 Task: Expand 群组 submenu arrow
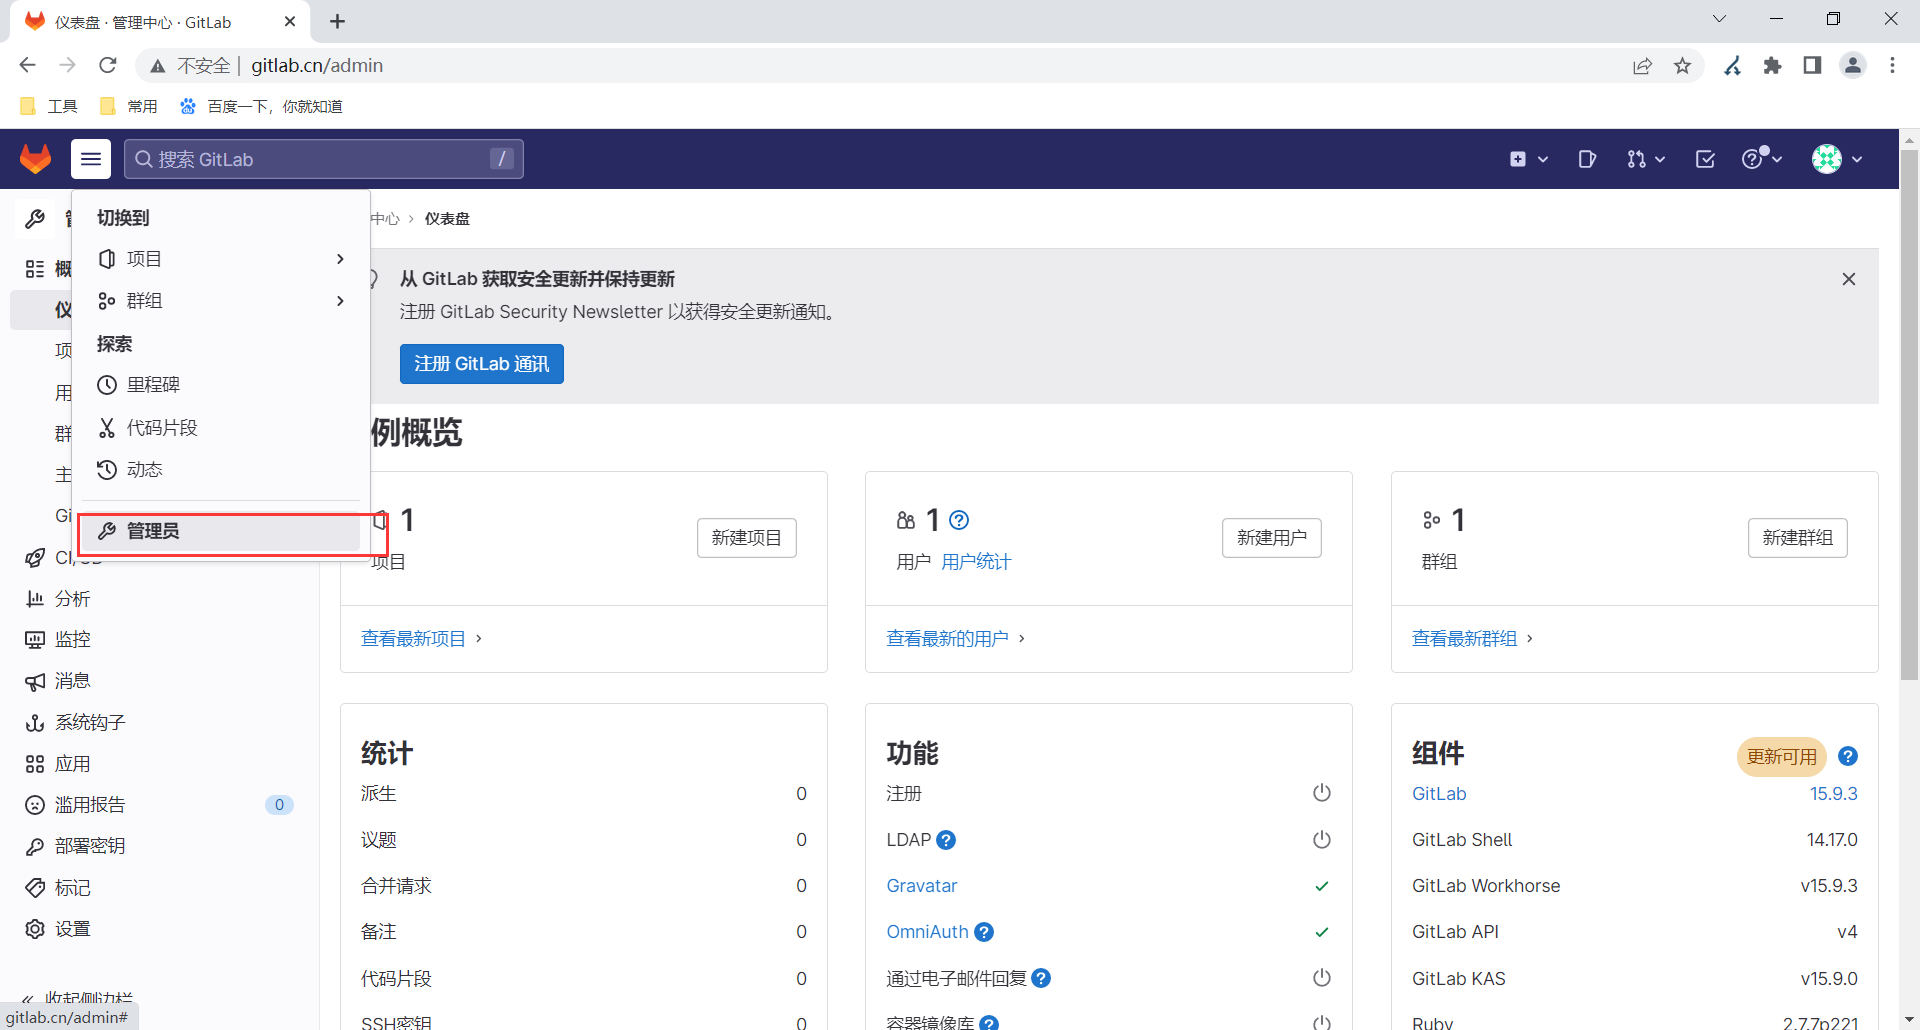pos(341,301)
